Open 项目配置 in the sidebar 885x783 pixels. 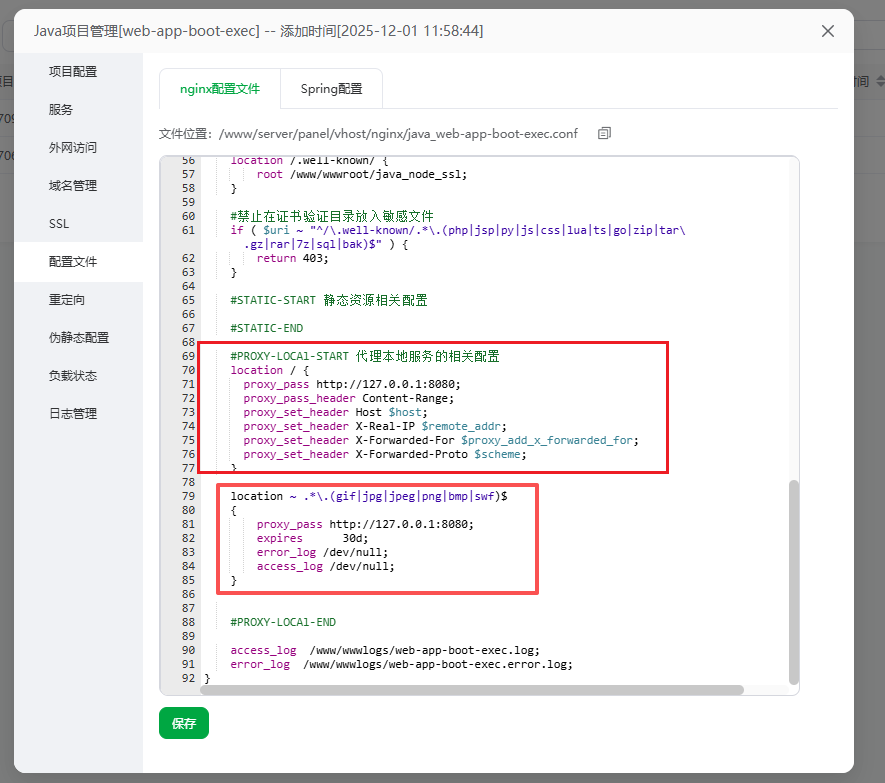point(73,72)
